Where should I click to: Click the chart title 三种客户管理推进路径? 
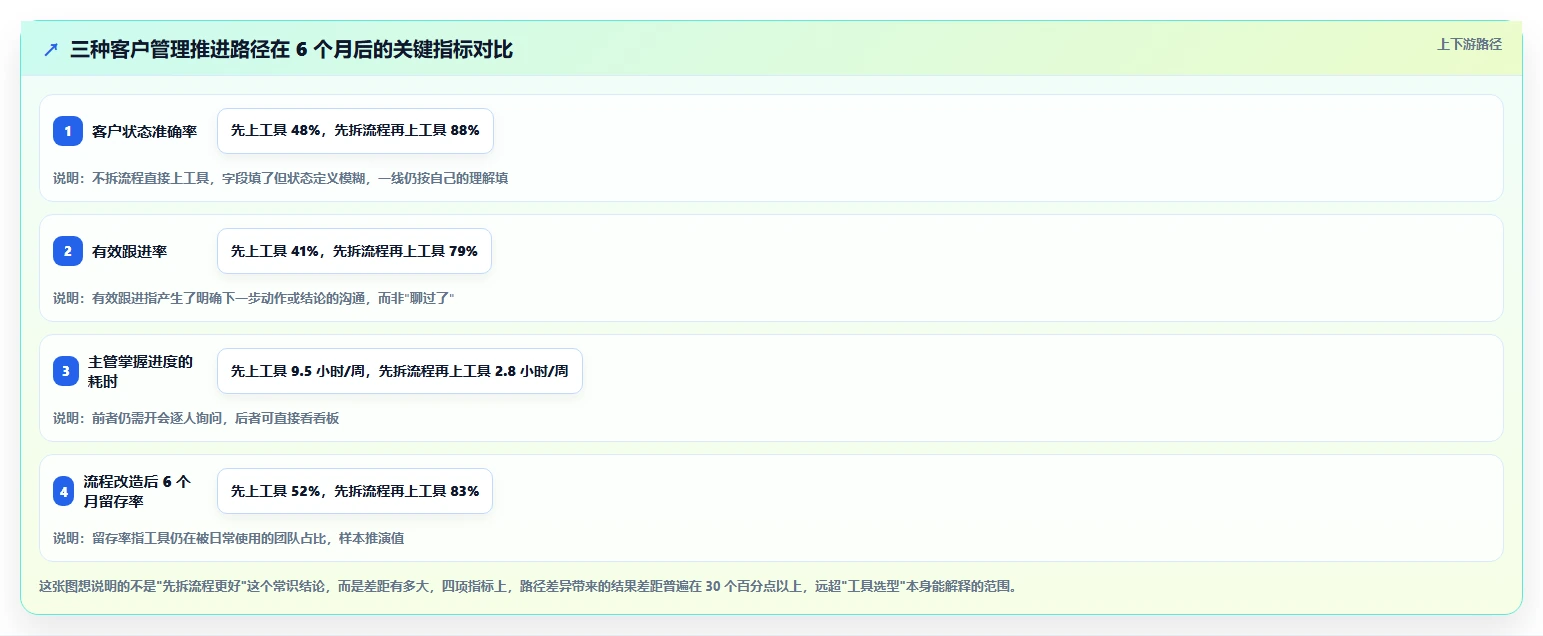291,50
